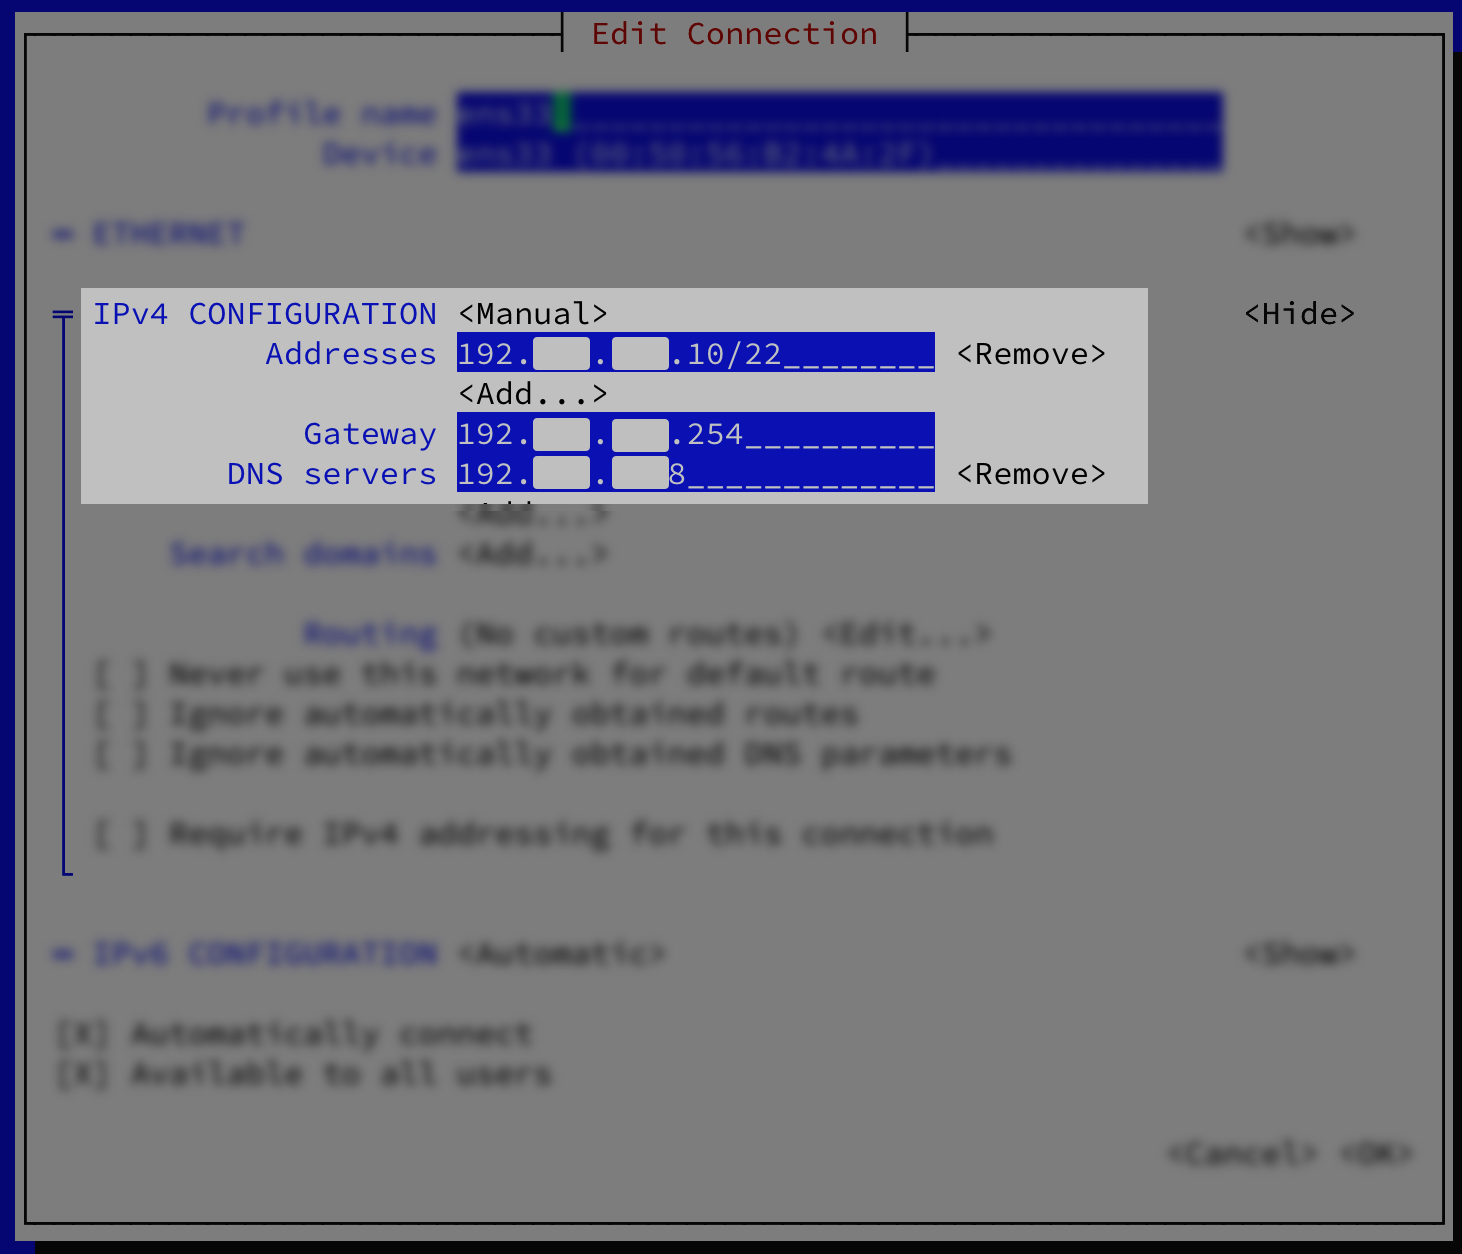Remove the DNS server entry

tap(1031, 474)
